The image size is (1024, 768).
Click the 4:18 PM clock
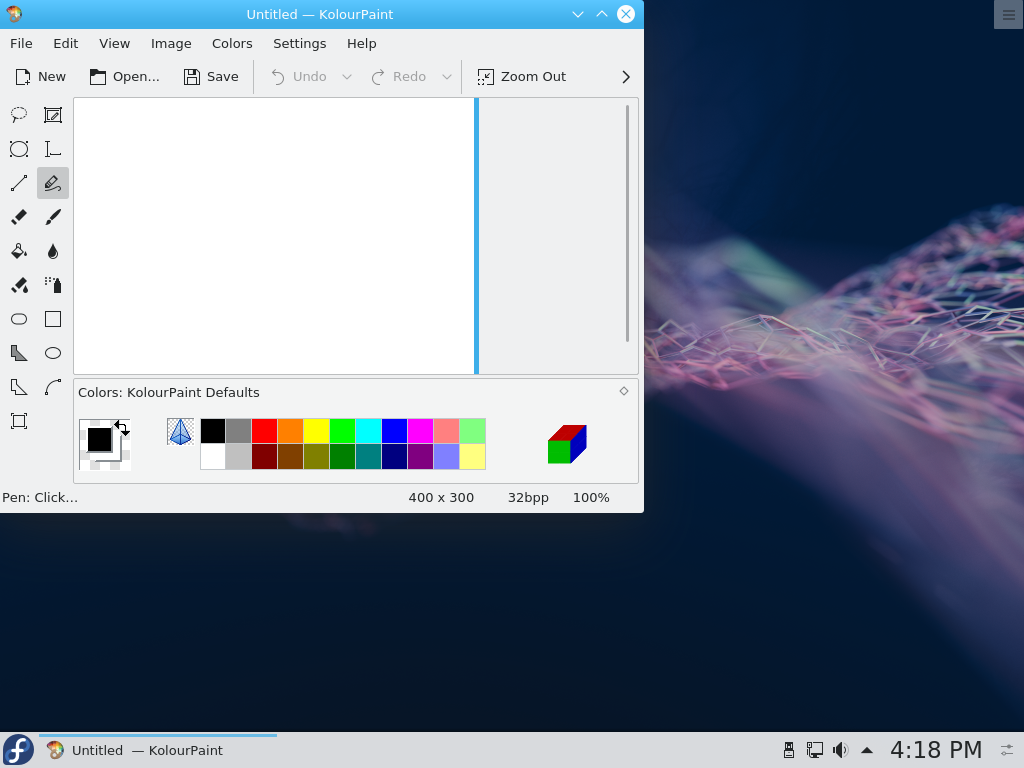[x=936, y=750]
